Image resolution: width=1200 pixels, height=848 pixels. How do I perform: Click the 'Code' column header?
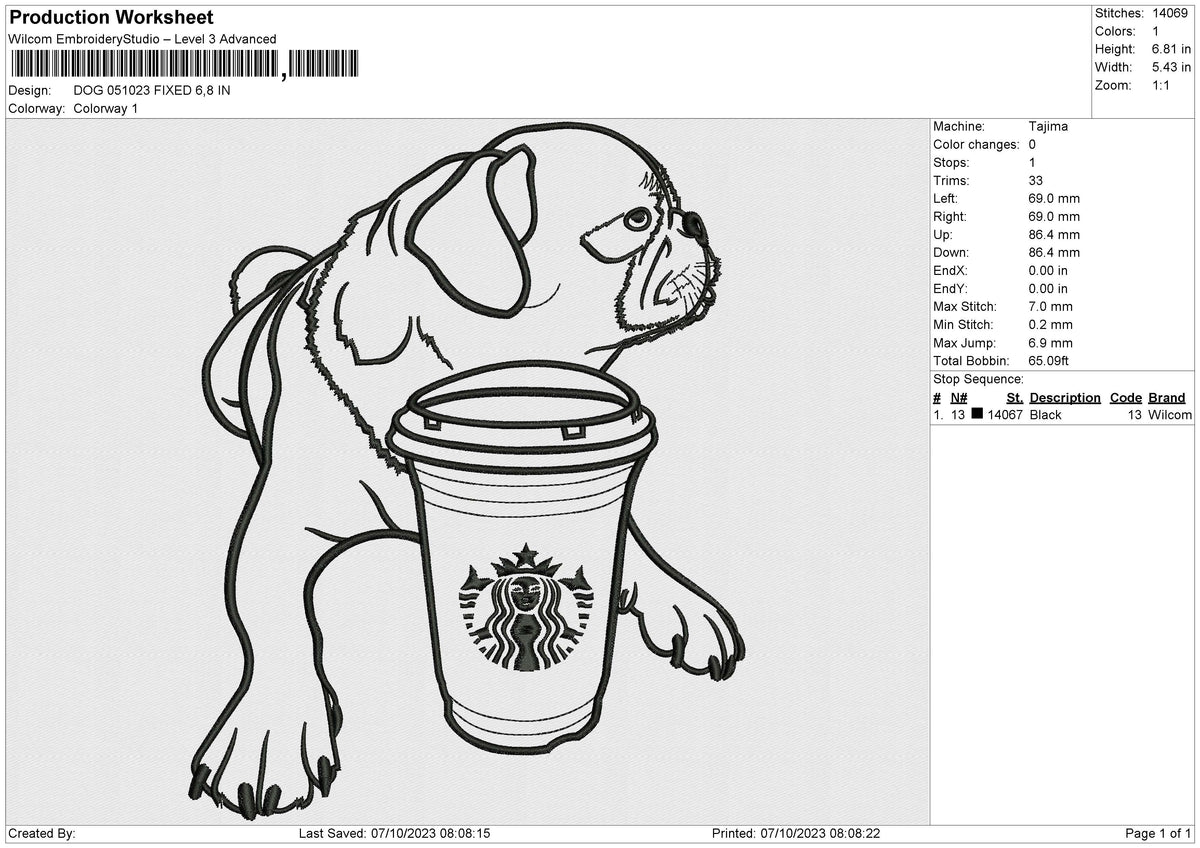[x=1126, y=397]
